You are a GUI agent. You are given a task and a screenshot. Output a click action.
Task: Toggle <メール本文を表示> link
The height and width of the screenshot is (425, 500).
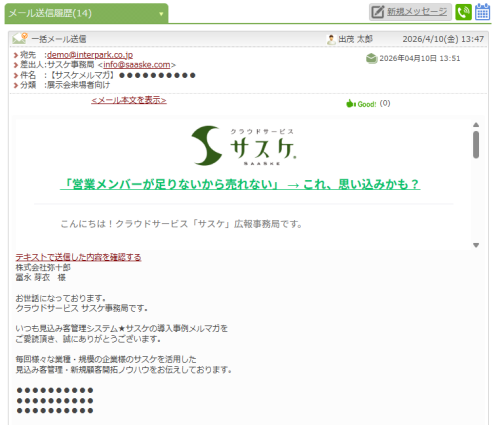point(129,100)
